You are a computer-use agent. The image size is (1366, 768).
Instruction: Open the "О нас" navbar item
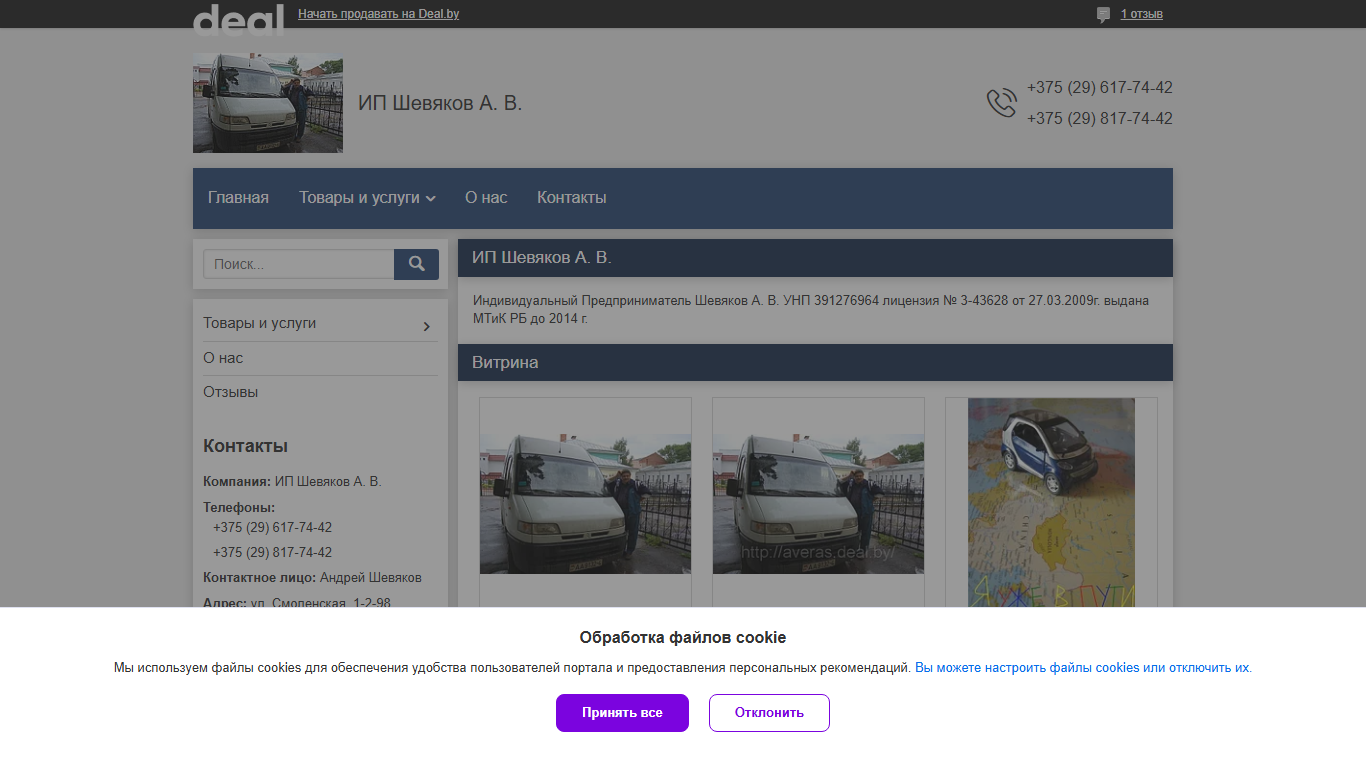[x=486, y=198]
